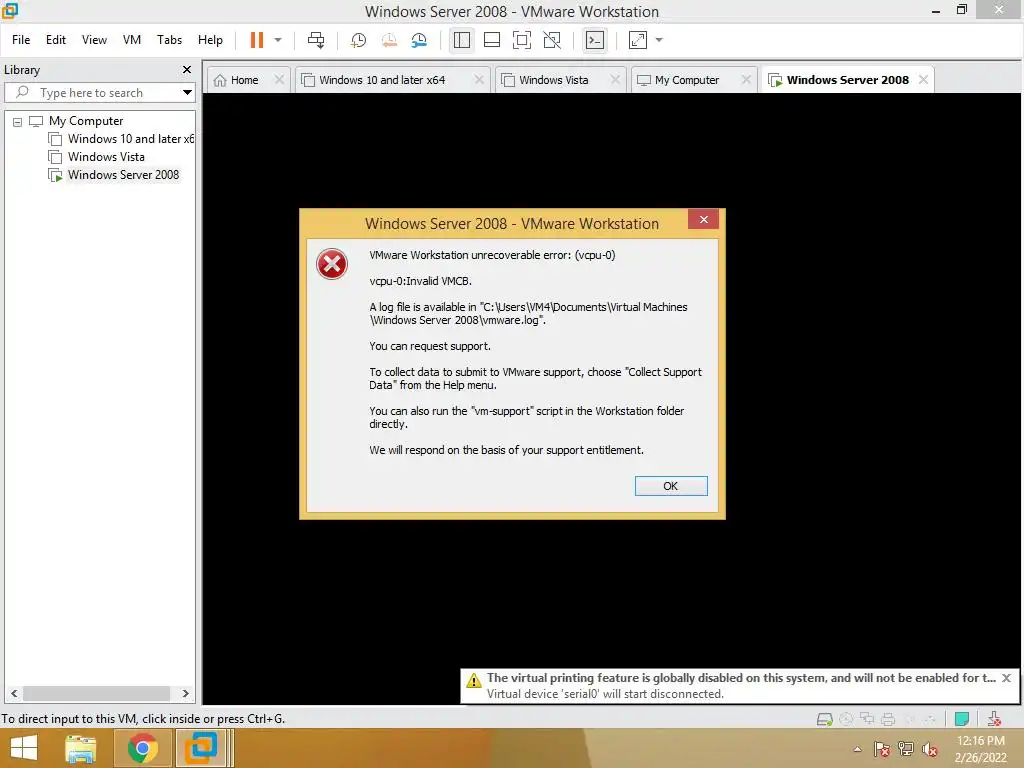This screenshot has width=1024, height=768.
Task: Click the Action Center flag tray icon
Action: [881, 749]
